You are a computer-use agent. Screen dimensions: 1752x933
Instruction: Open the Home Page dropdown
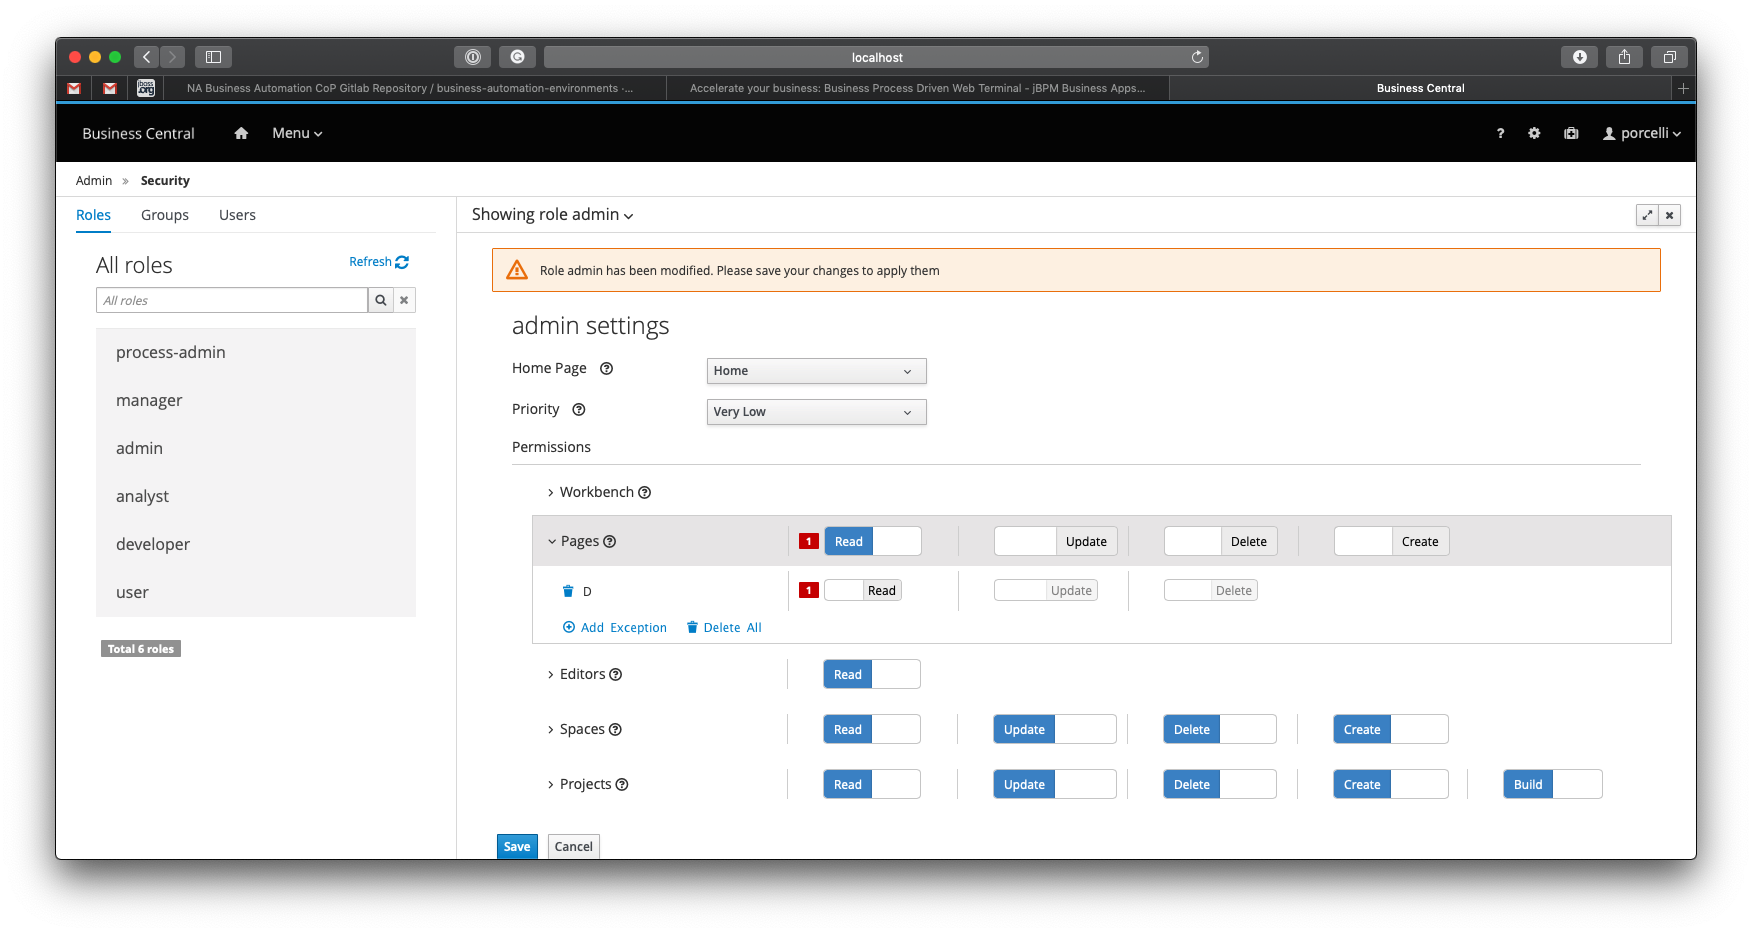pos(816,371)
